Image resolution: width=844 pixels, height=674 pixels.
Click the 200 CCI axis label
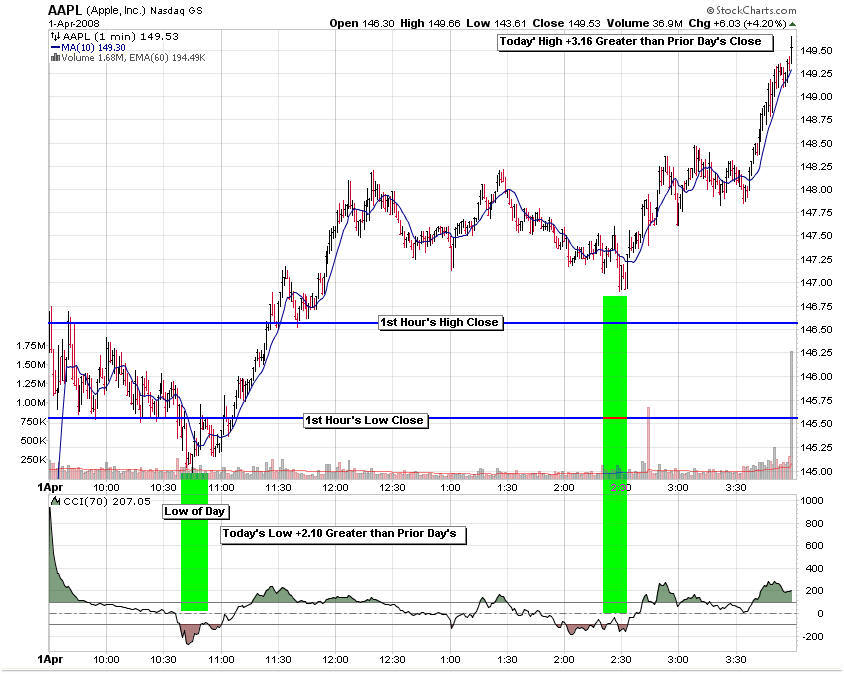814,591
